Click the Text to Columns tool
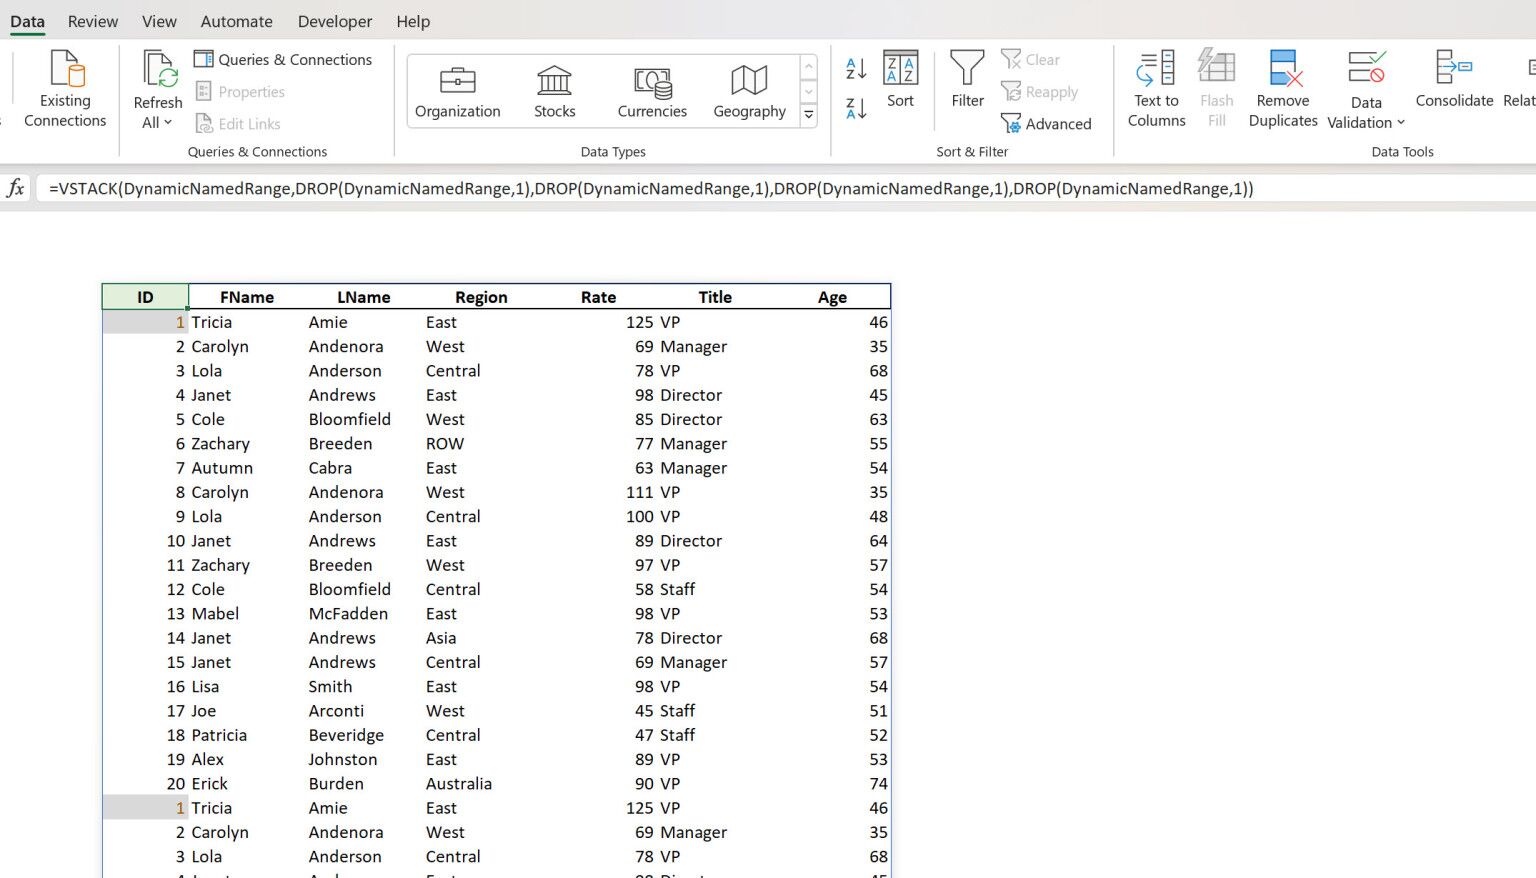Image resolution: width=1536 pixels, height=878 pixels. (x=1155, y=90)
